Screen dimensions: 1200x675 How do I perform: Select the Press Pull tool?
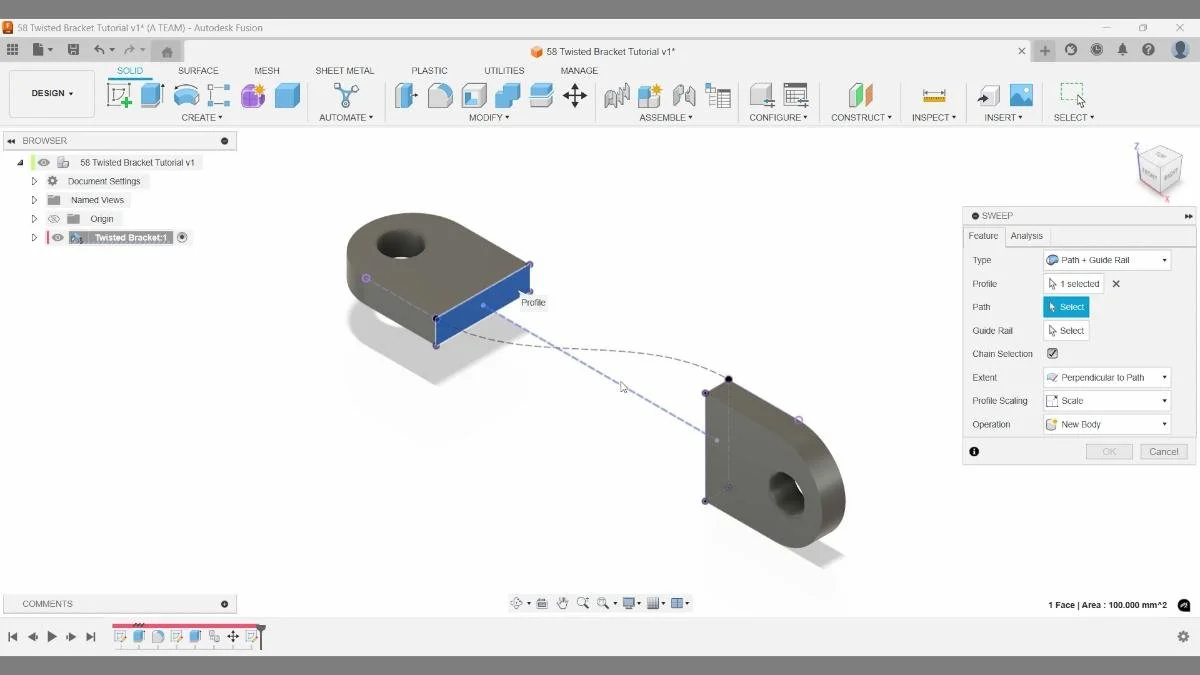point(406,95)
